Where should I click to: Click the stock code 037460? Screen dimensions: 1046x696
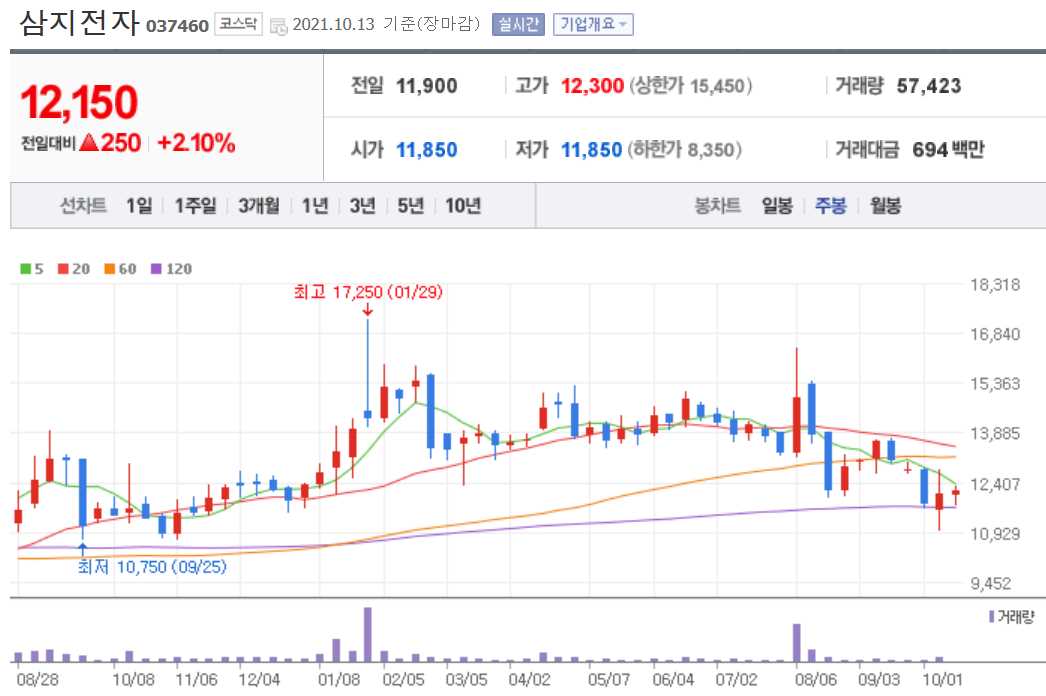tap(177, 26)
